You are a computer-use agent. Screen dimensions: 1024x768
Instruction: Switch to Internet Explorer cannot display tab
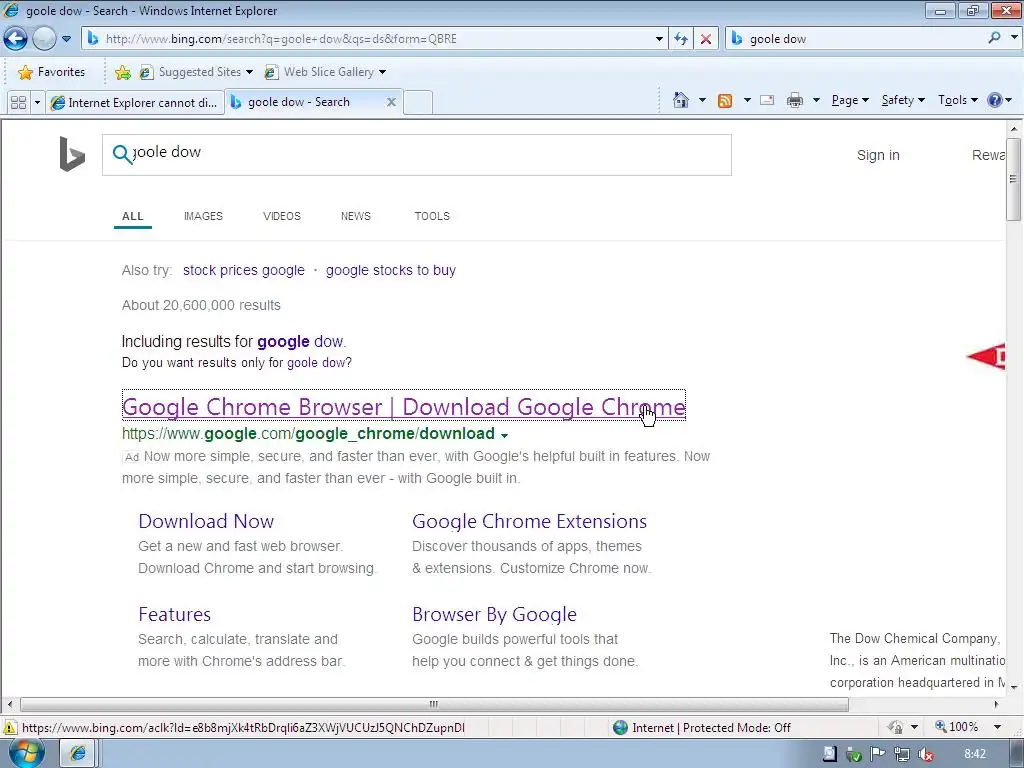point(135,103)
